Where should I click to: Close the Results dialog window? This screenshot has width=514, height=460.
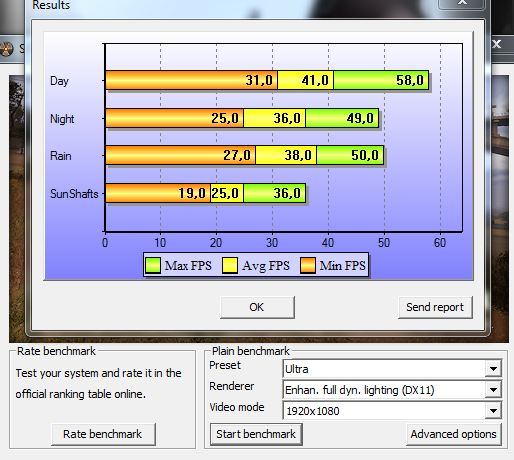coord(462,3)
